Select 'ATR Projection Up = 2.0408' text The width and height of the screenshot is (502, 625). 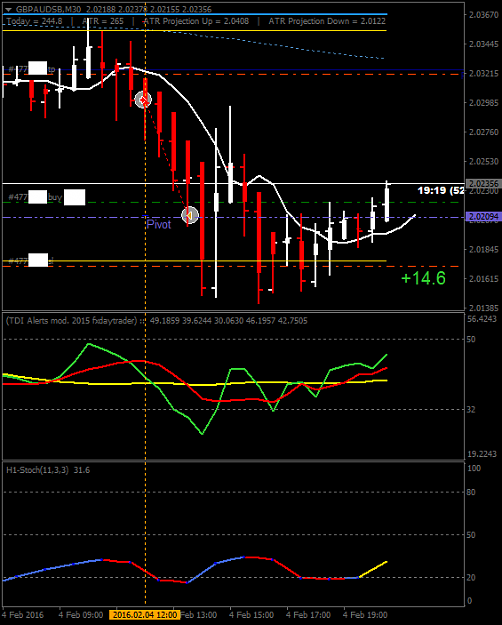(195, 21)
